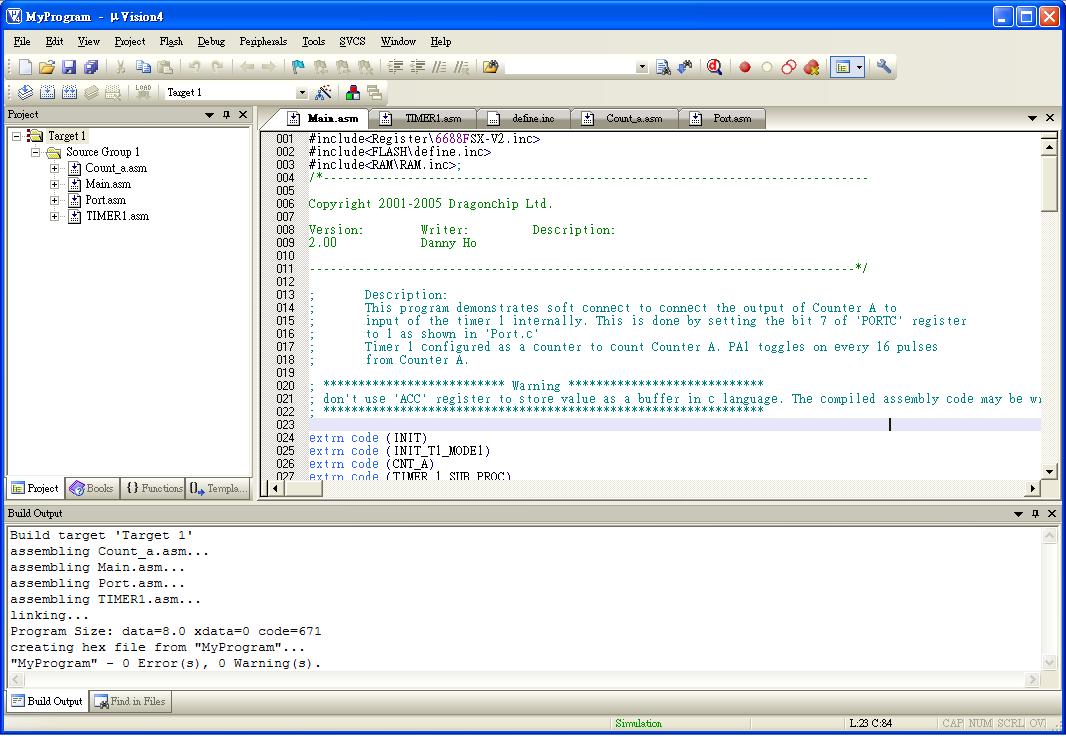Viewport: 1066px width, 737px height.
Task: Open the Target 1 dropdown
Action: tap(302, 92)
